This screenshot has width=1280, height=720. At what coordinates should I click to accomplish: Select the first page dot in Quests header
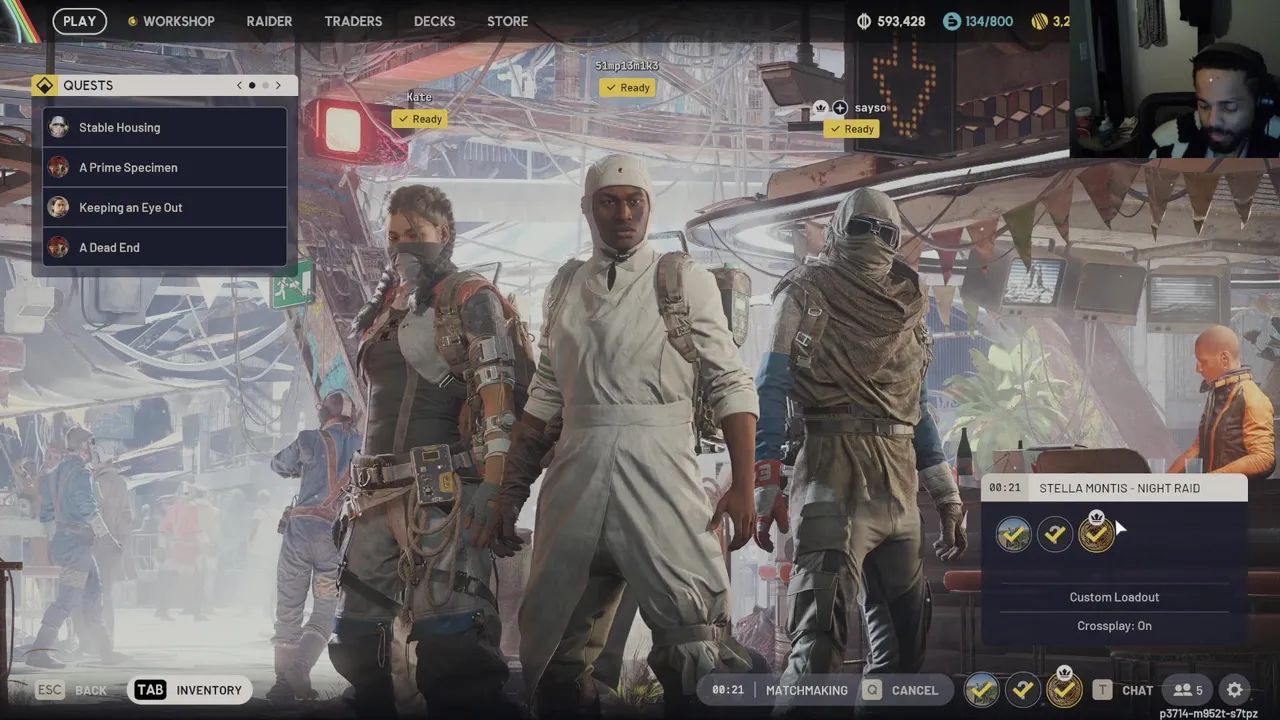(252, 85)
